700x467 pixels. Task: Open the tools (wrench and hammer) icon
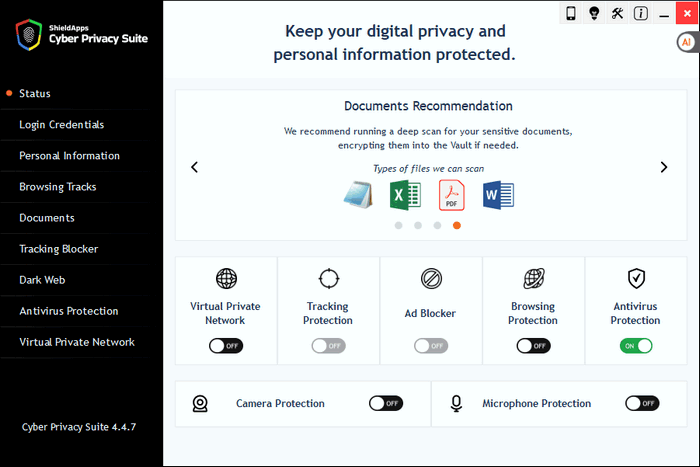(x=617, y=13)
